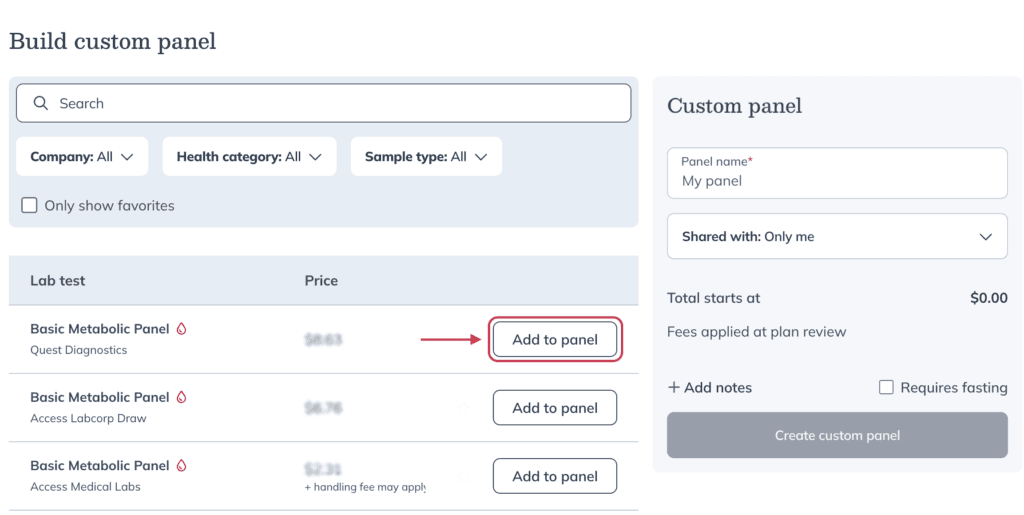Open the Shared with dropdown
1024x515 pixels.
tap(837, 236)
